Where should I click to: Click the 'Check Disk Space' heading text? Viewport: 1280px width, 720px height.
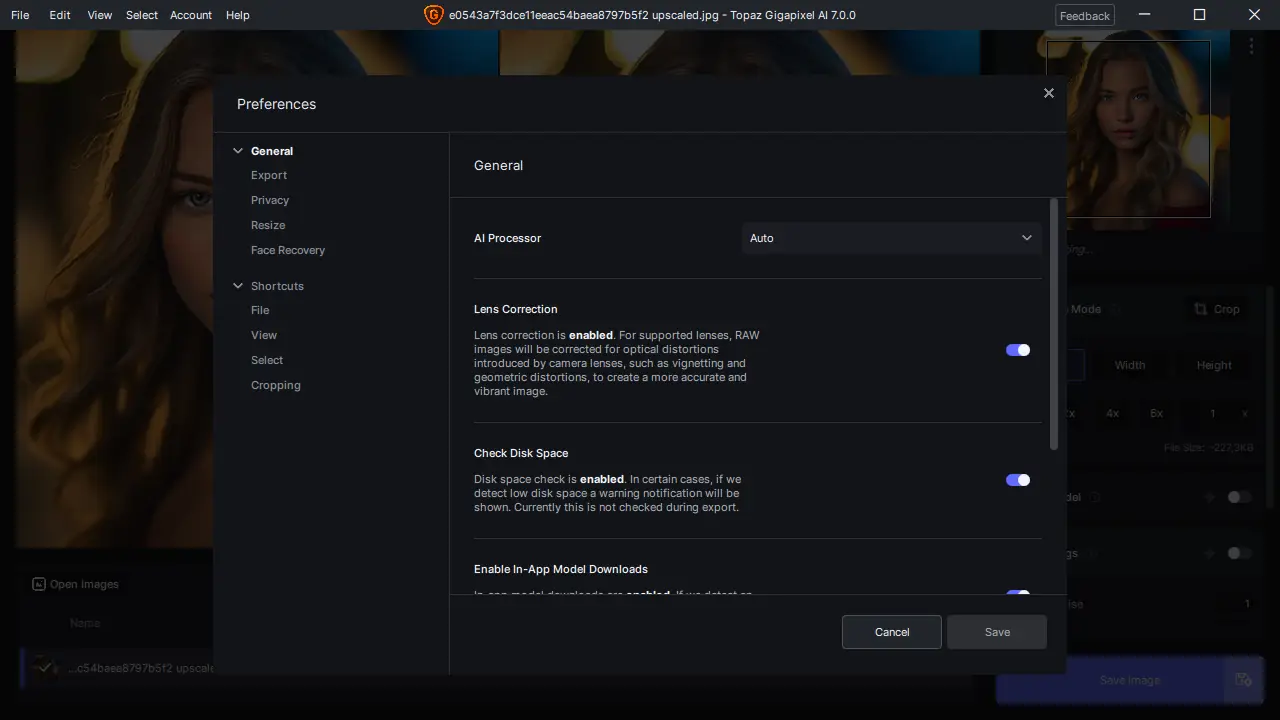click(521, 453)
